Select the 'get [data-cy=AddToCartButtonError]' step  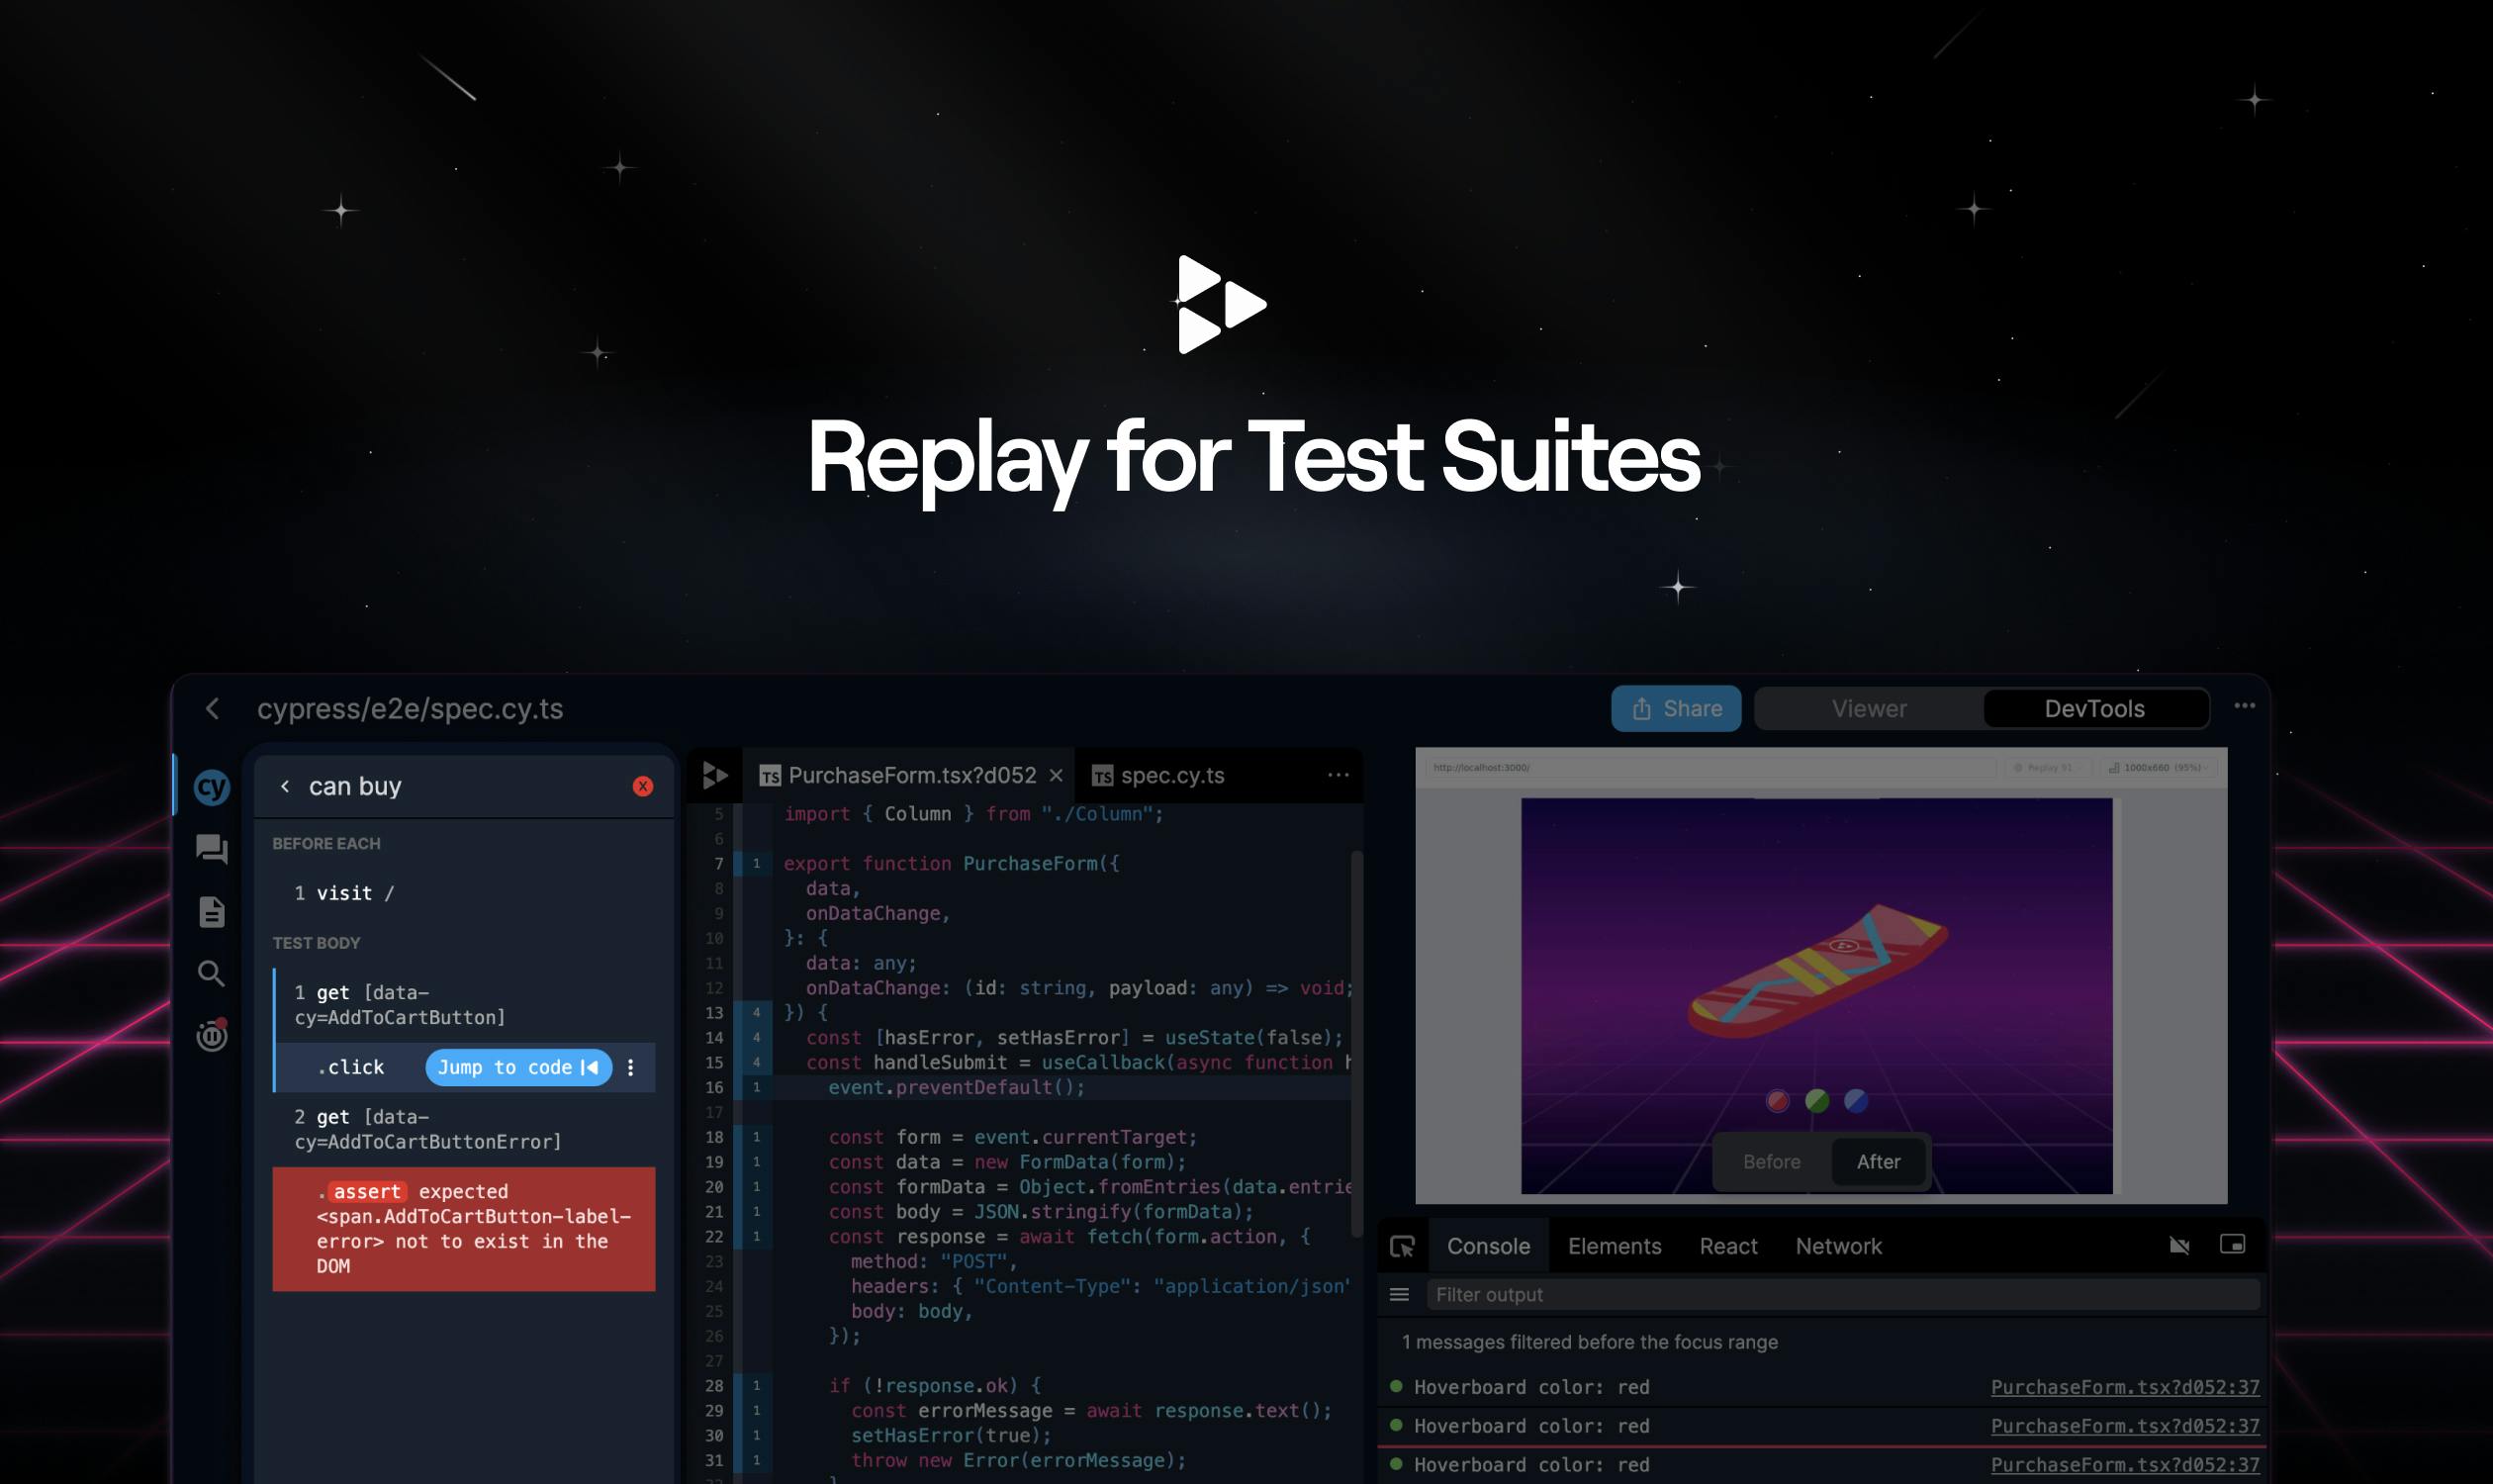click(x=464, y=1129)
